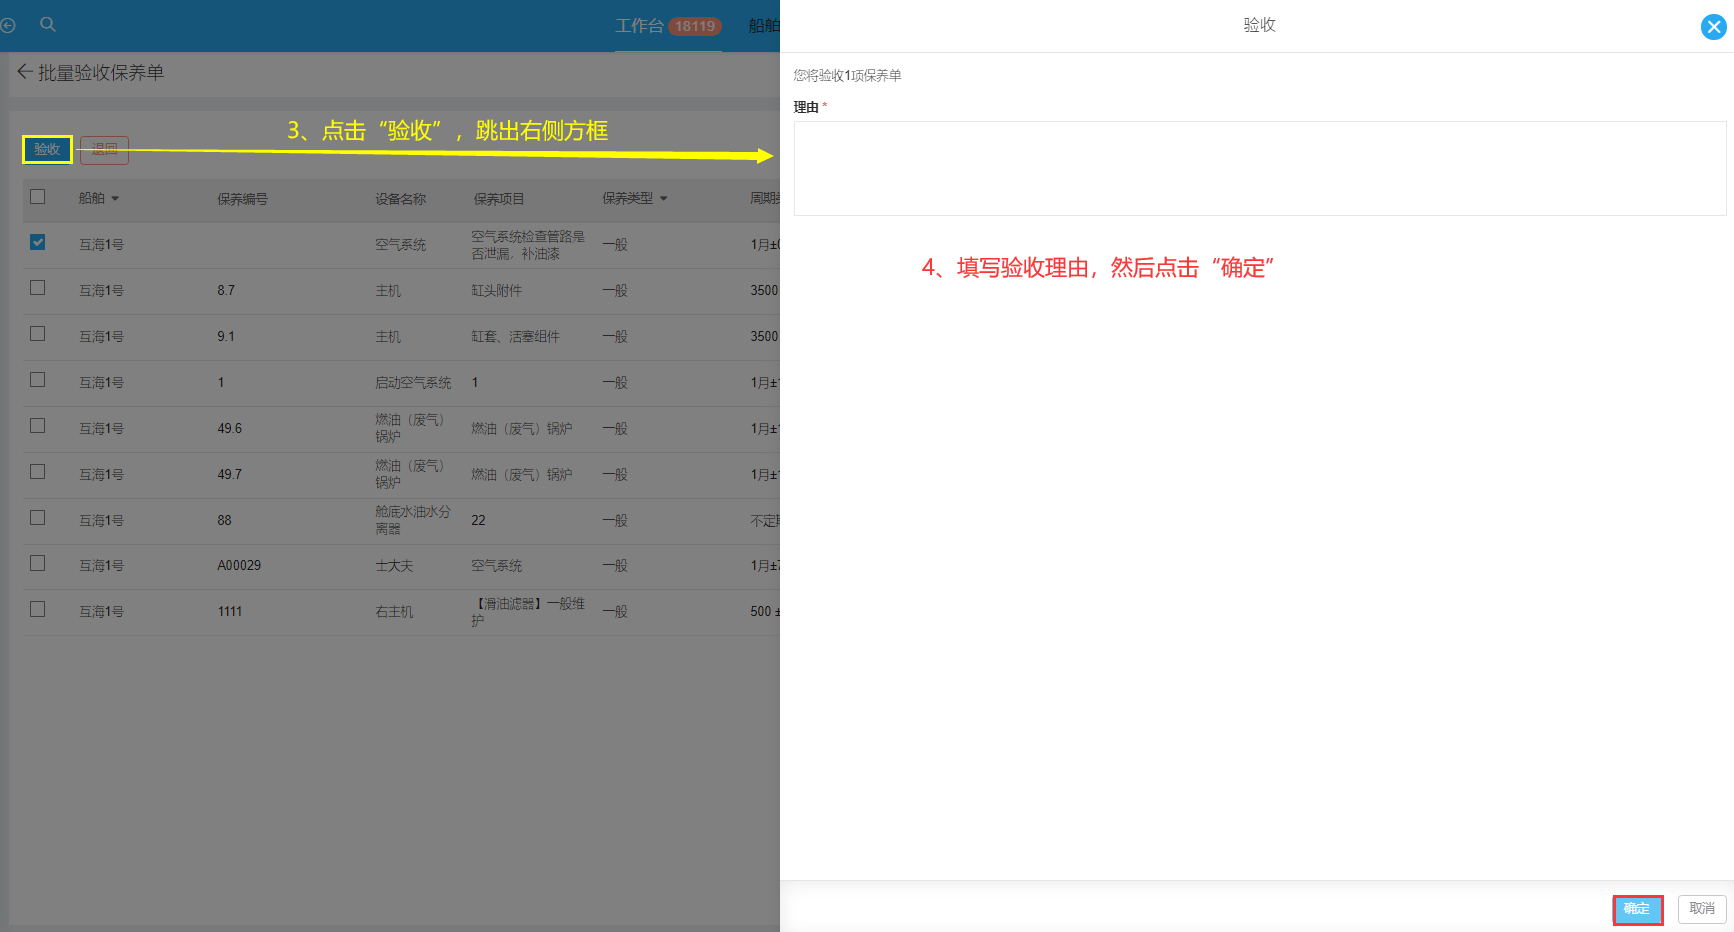Click the 缸套、活塞组件 cell
This screenshot has height=932, width=1734.
(x=516, y=337)
